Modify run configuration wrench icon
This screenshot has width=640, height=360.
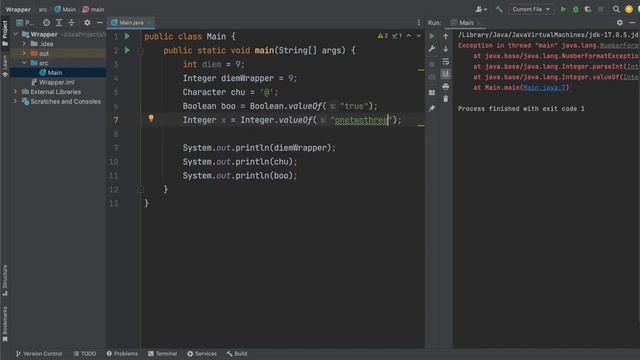point(432,49)
